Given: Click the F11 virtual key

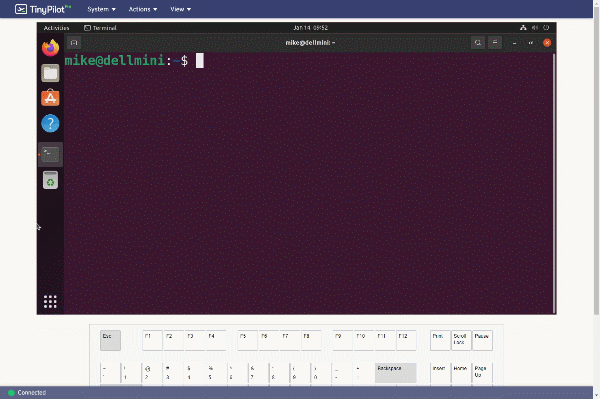Looking at the screenshot, I should coord(385,340).
